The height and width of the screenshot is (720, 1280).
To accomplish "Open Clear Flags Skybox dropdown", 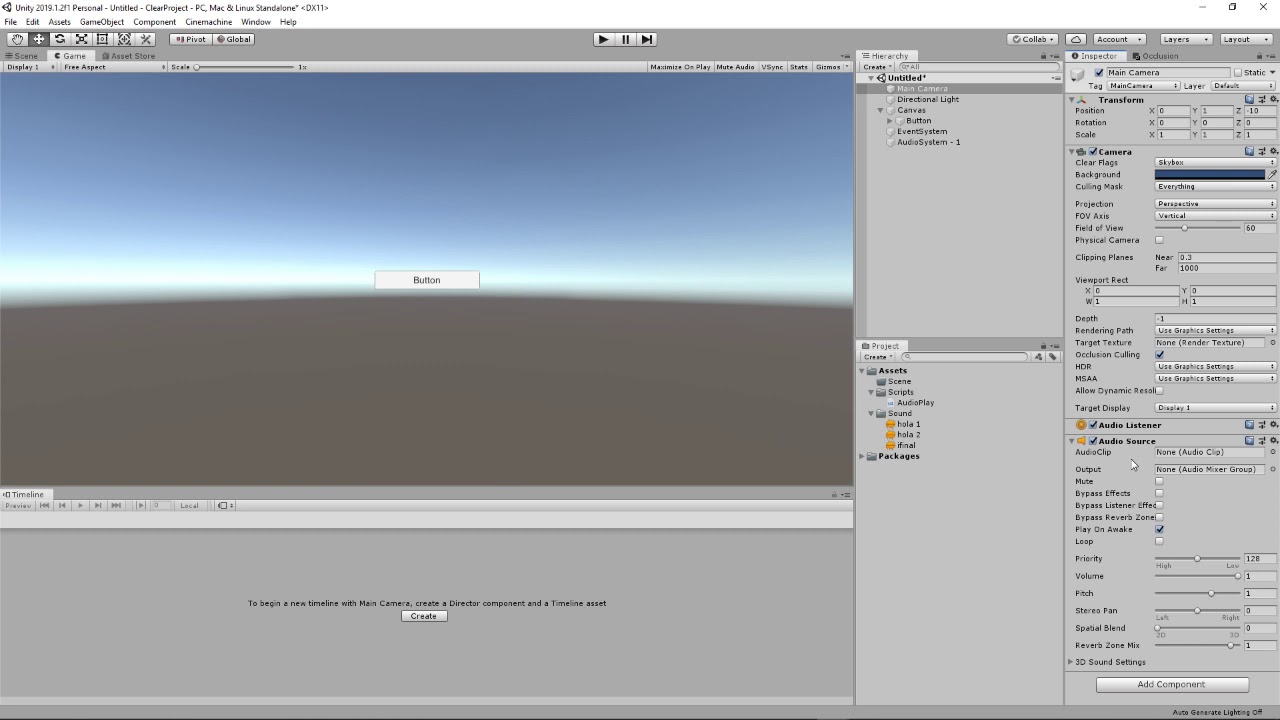I will coord(1215,162).
